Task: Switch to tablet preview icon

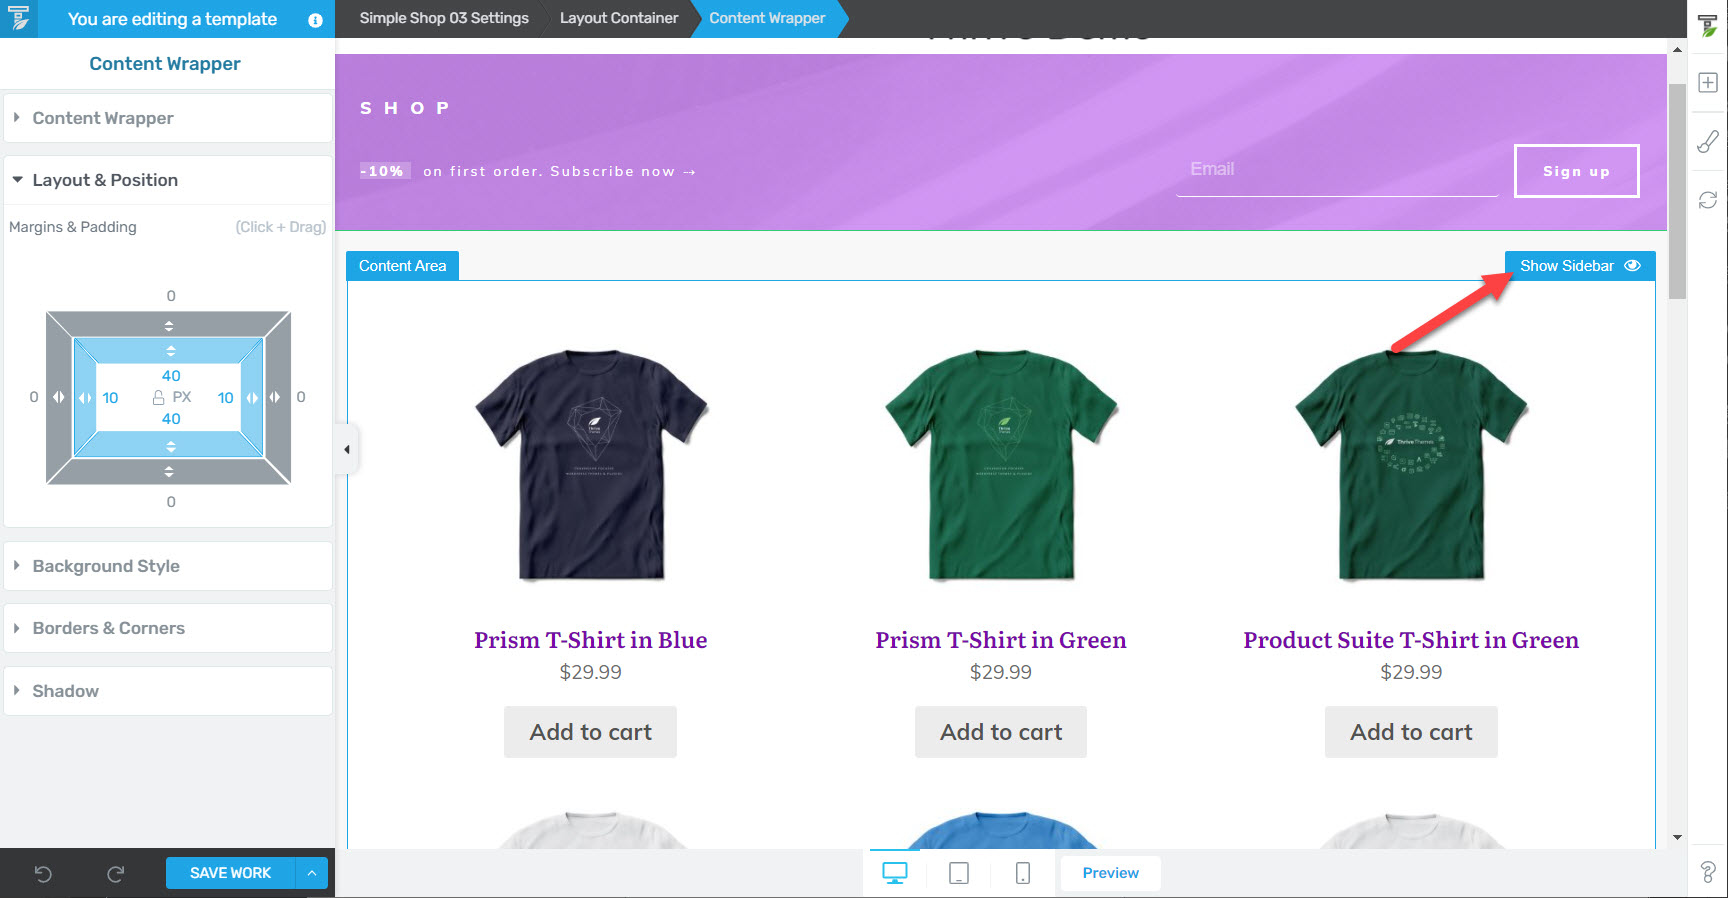Action: pos(958,873)
